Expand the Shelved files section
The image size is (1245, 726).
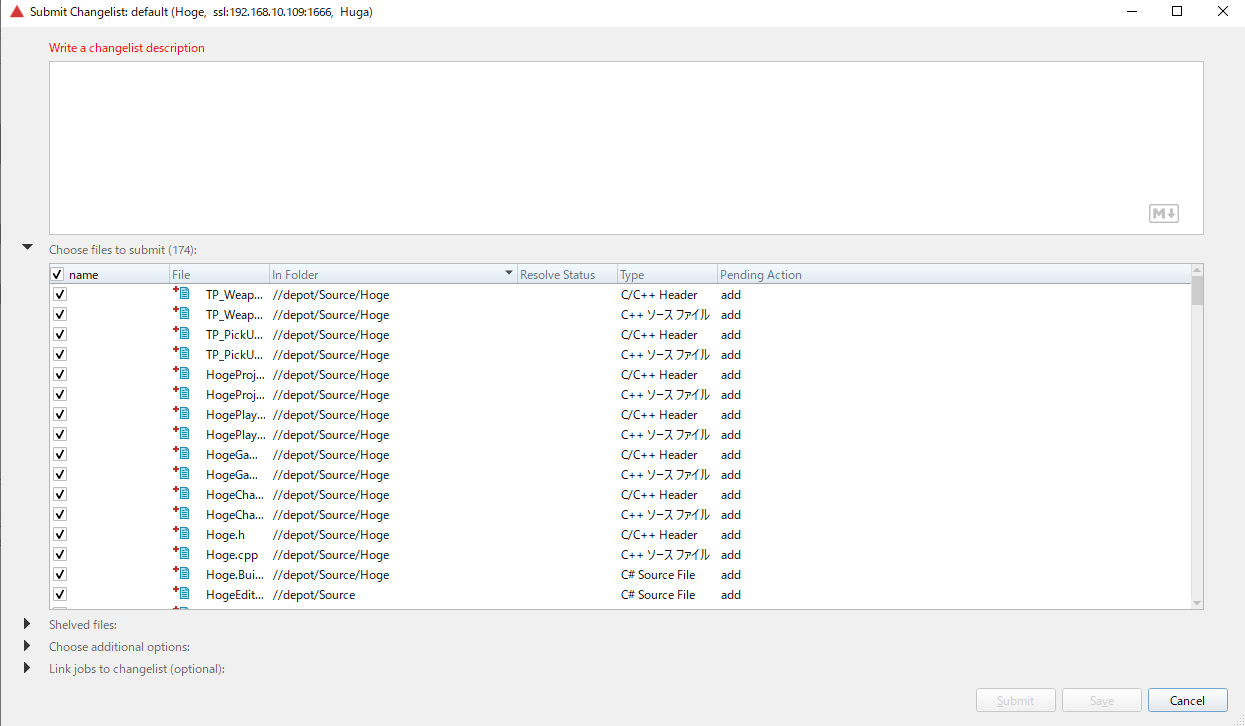coord(27,624)
